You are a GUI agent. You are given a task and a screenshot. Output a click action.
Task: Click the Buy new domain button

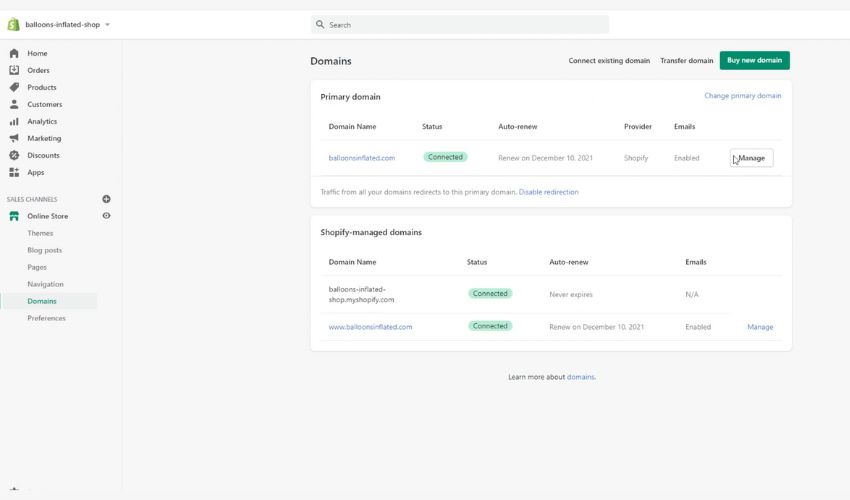point(754,60)
